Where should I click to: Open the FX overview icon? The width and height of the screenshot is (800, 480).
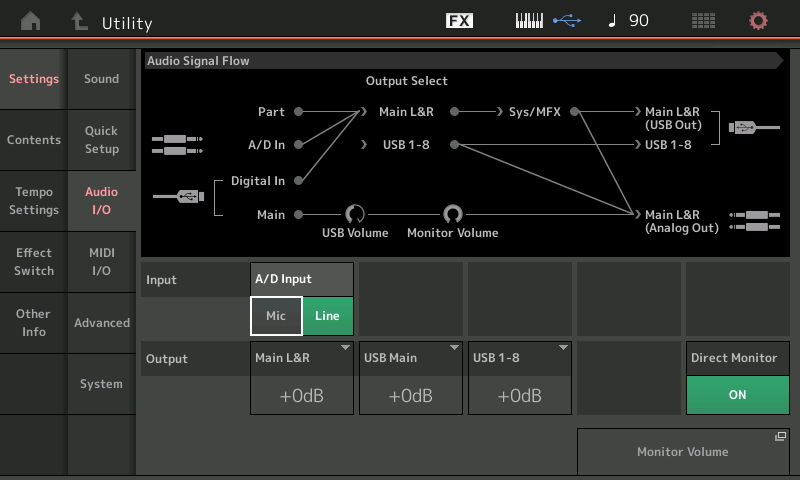[x=459, y=20]
